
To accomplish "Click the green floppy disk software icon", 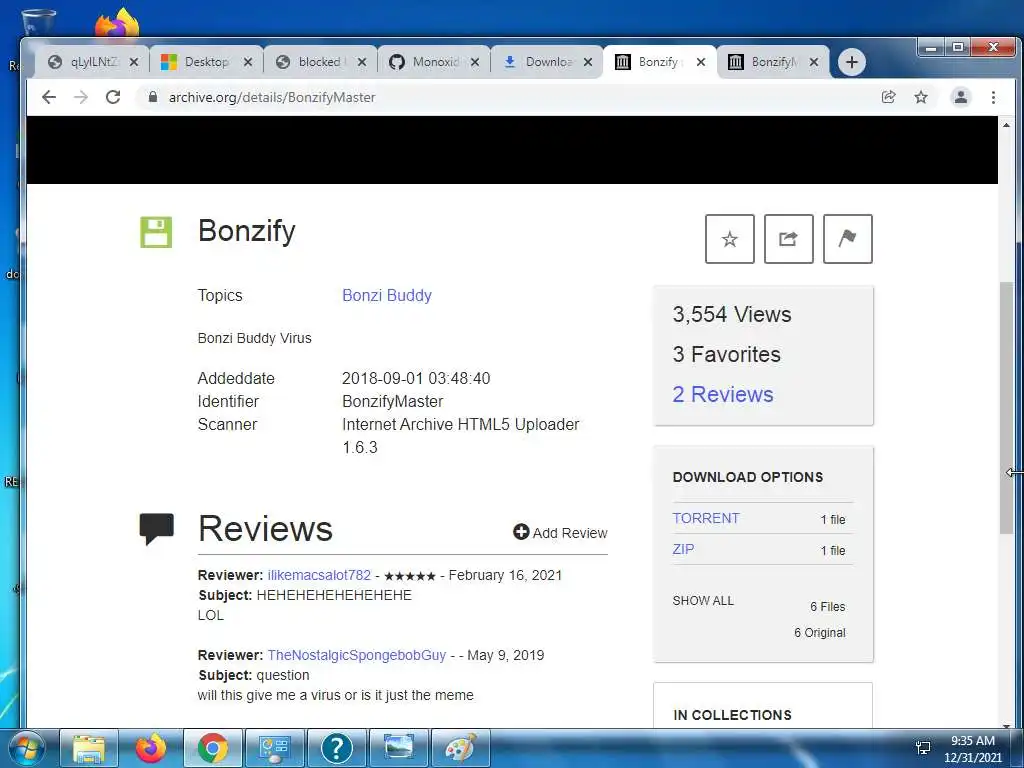I will pos(156,232).
